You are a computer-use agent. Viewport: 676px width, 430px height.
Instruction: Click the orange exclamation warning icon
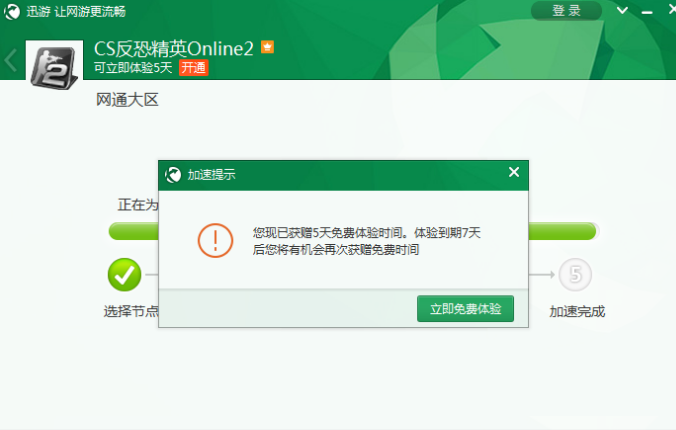point(215,241)
